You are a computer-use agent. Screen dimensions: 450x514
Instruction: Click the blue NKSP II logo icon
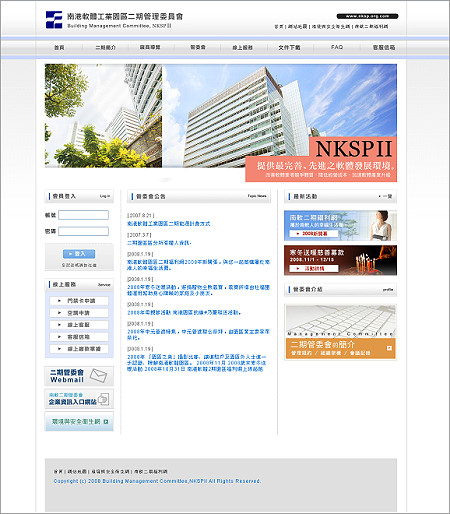coord(54,20)
